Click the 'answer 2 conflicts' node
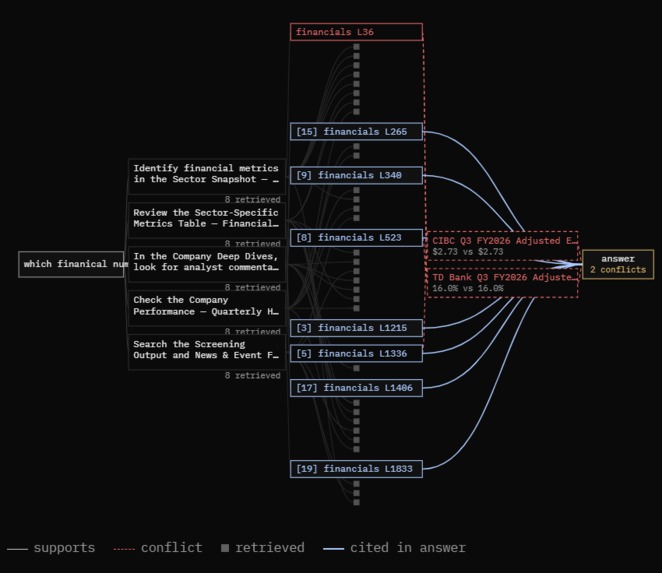The image size is (662, 573). point(618,264)
